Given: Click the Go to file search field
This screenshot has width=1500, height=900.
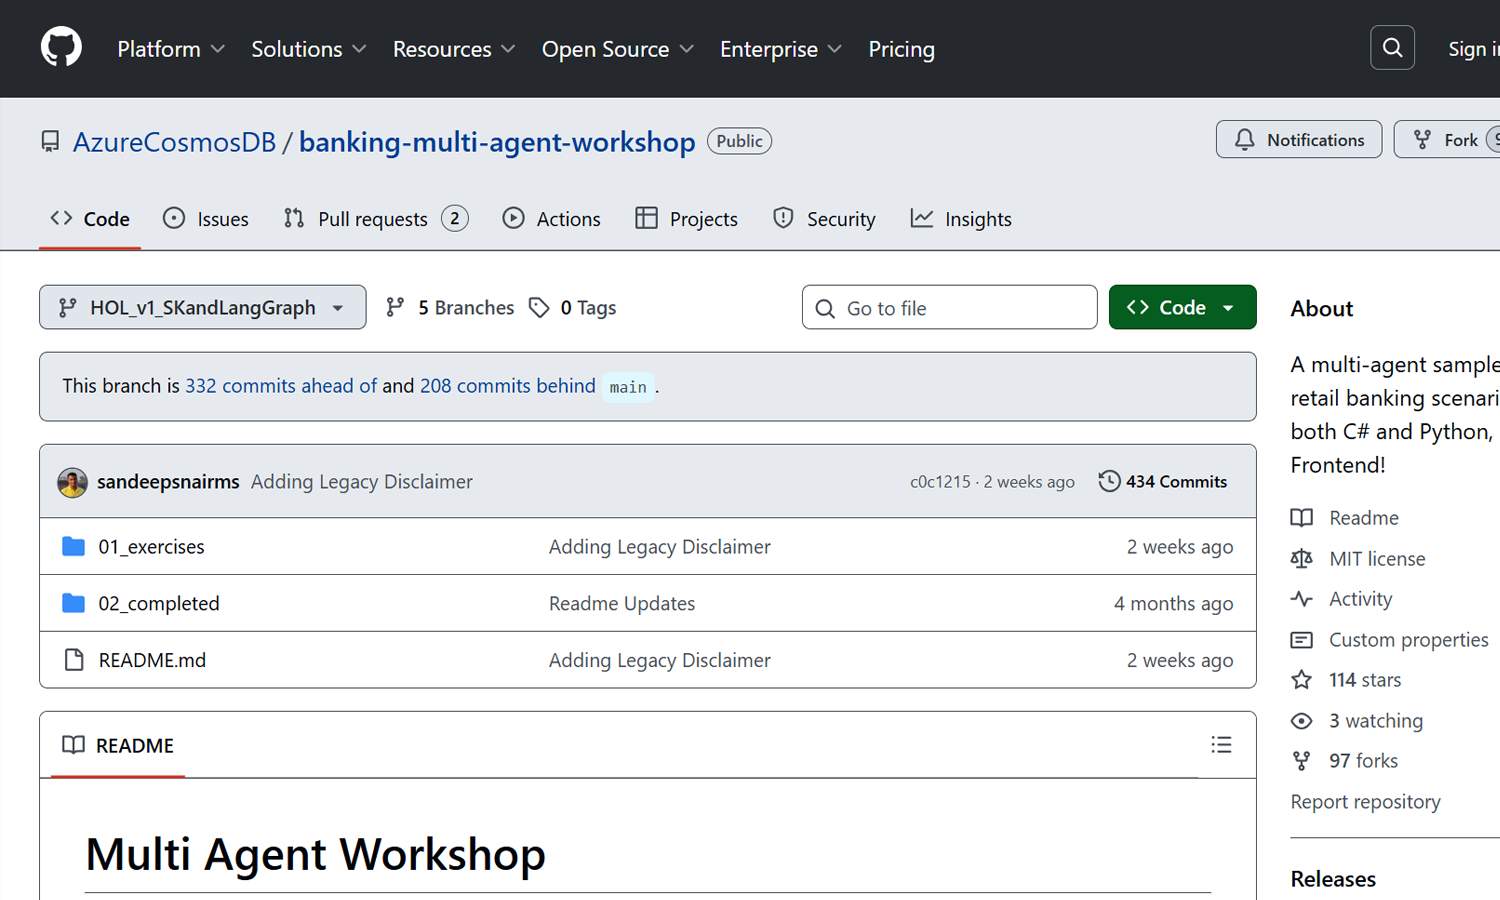Looking at the screenshot, I should coord(950,308).
